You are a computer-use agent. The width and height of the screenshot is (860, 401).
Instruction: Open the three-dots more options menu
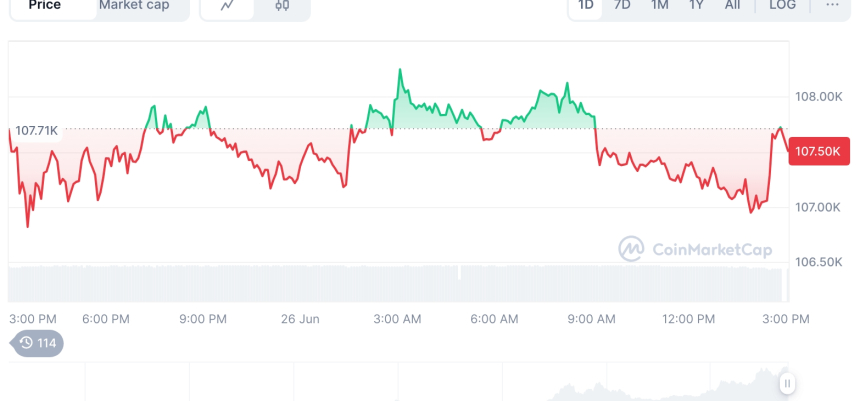pos(832,6)
